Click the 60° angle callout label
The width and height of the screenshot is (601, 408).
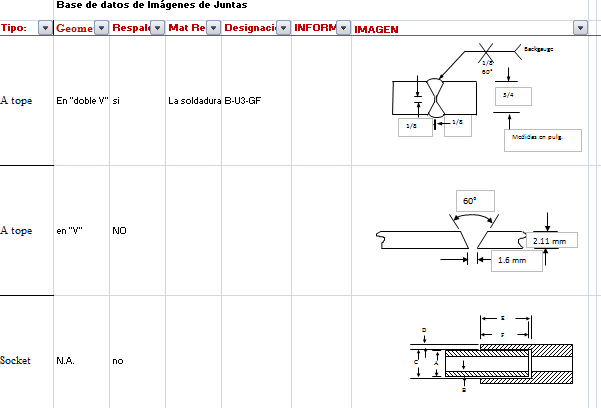pos(470,202)
